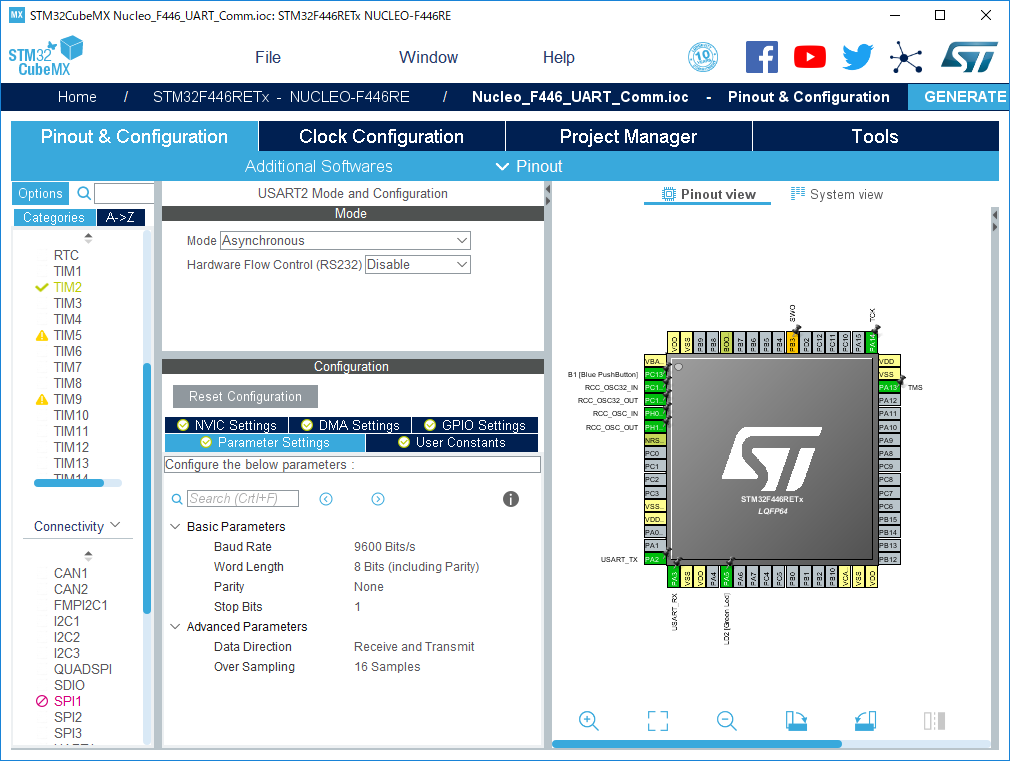1010x761 pixels.
Task: Open the Hardware Flow Control dropdown
Action: [x=418, y=264]
